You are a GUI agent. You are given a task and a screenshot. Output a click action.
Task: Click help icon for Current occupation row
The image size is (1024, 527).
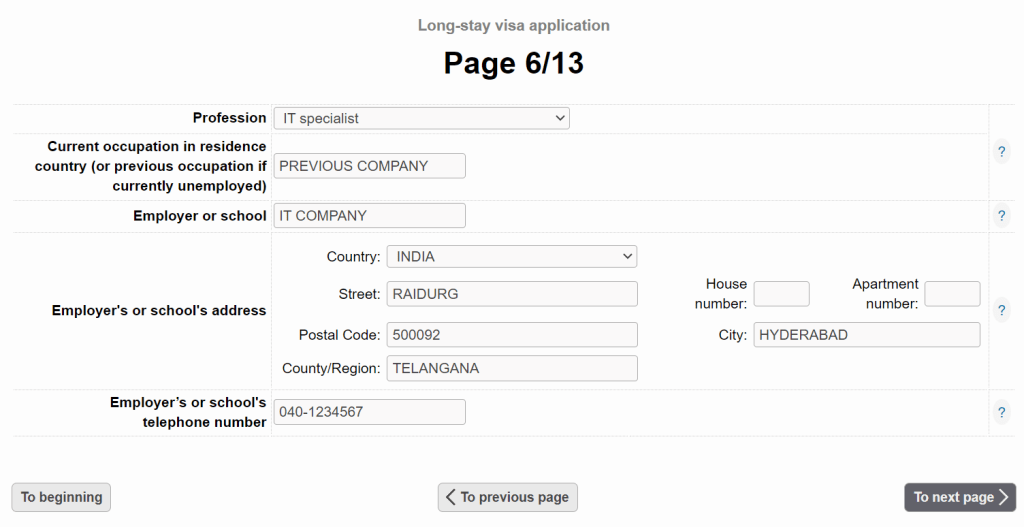coord(1001,152)
